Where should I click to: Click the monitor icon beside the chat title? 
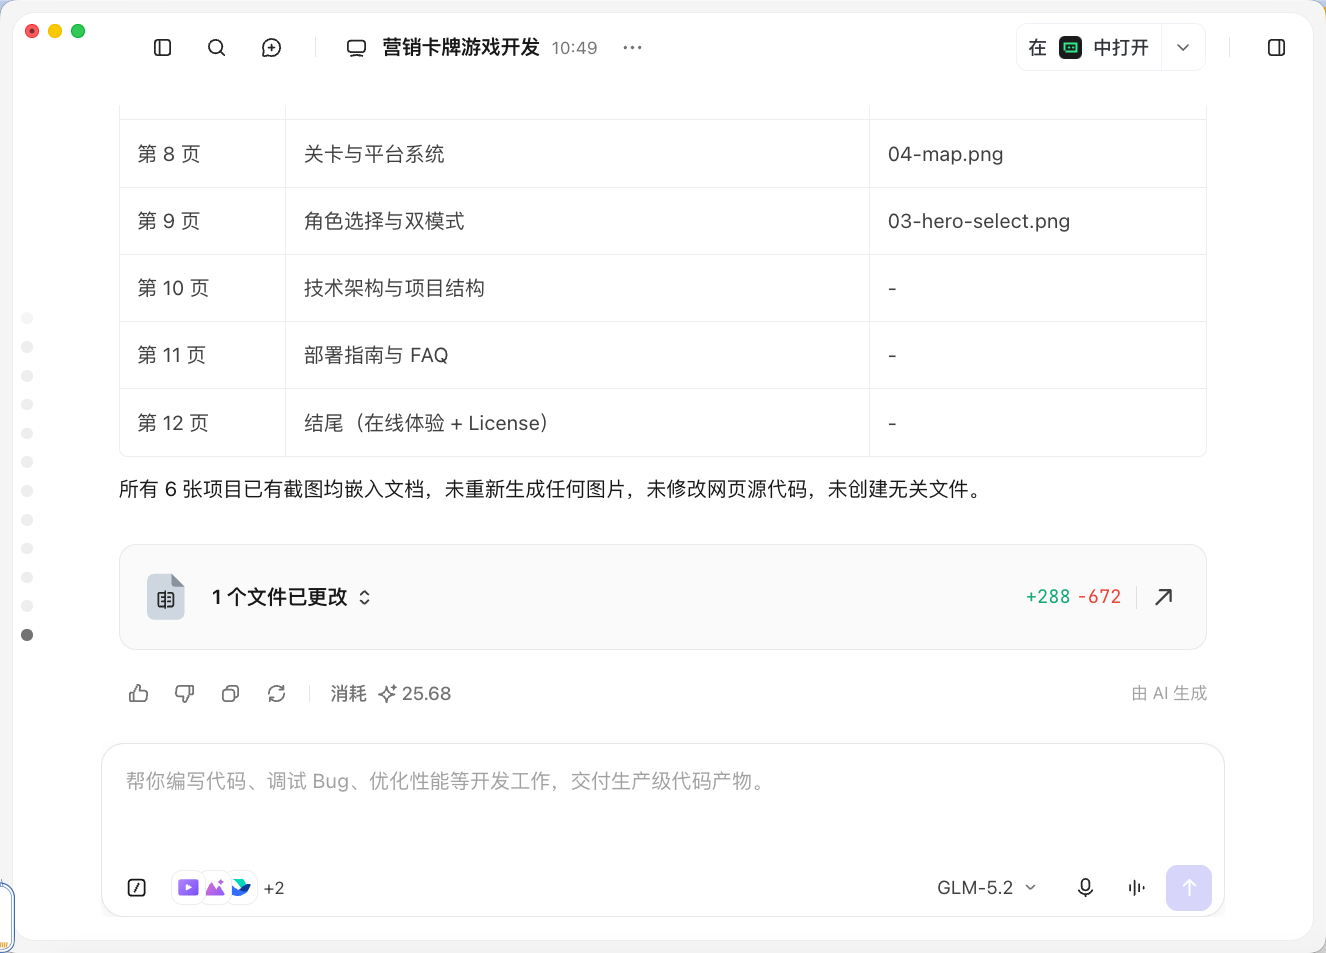[x=356, y=48]
